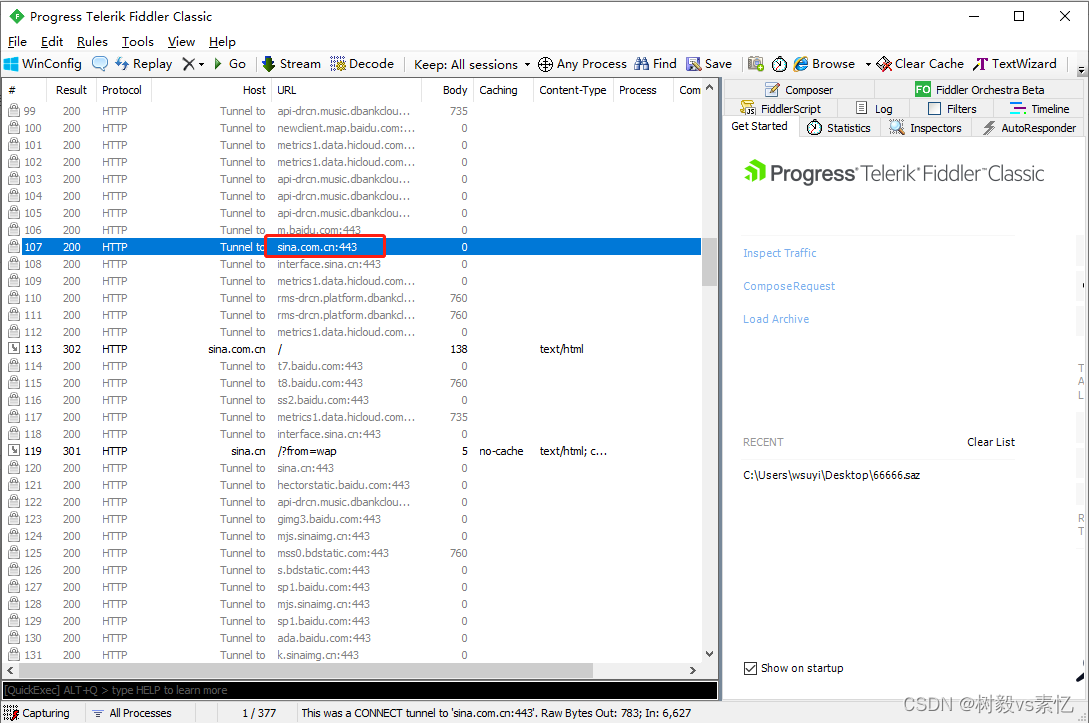Click the Inspect Traffic link
The image size is (1089, 723).
tap(779, 253)
